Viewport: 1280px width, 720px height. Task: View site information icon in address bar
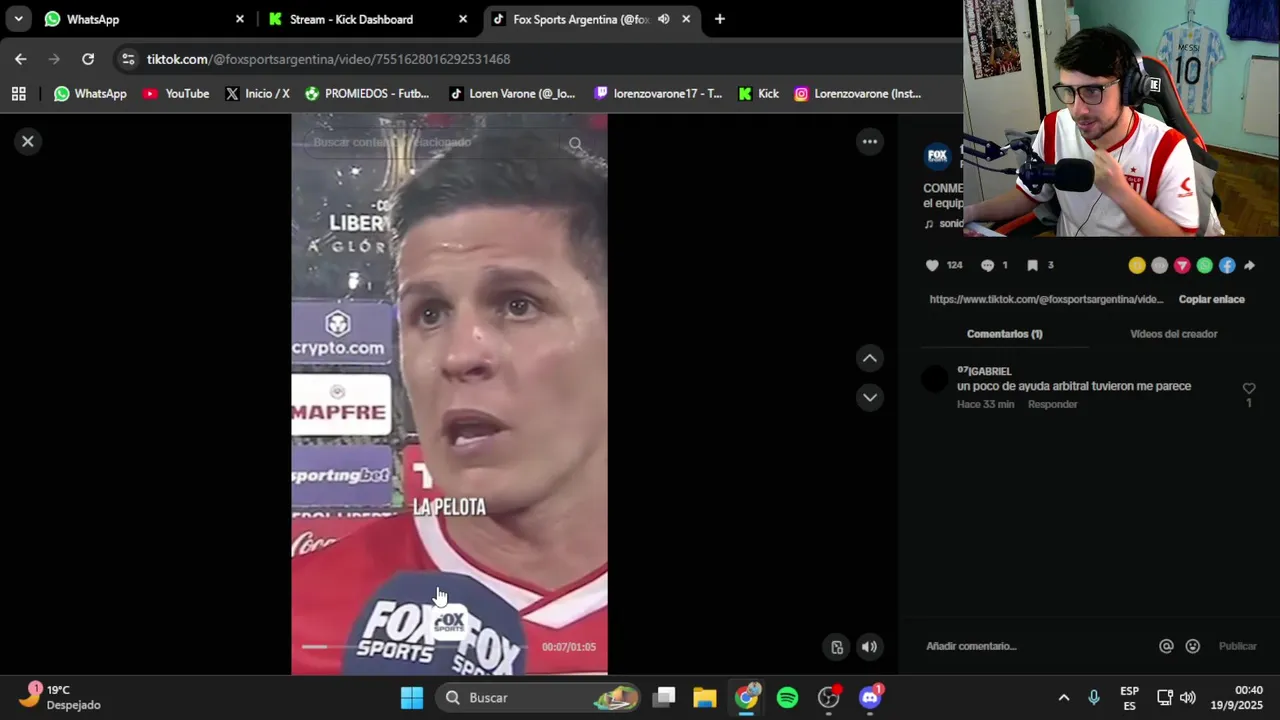128,59
